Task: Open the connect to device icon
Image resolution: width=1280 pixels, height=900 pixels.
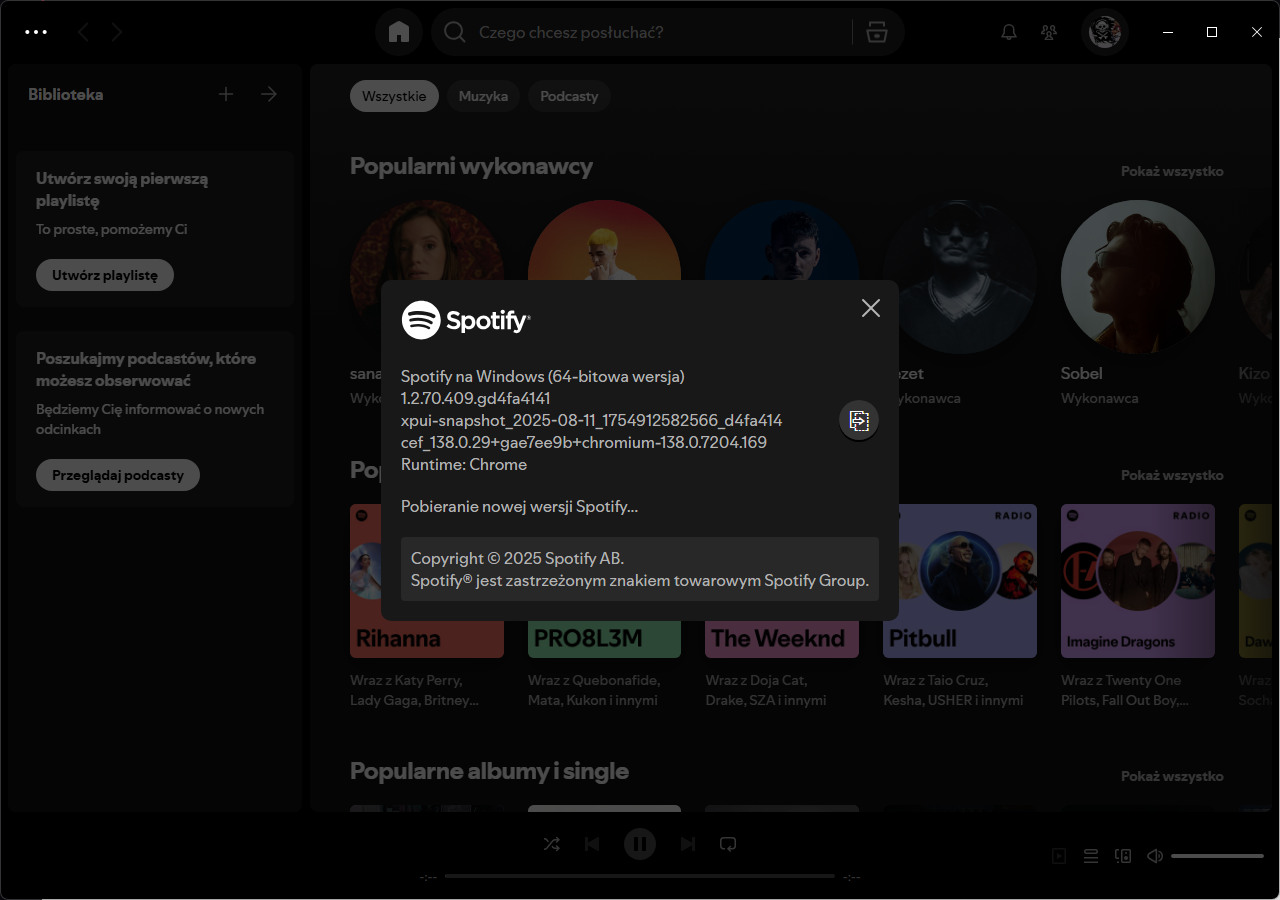Action: point(1123,856)
